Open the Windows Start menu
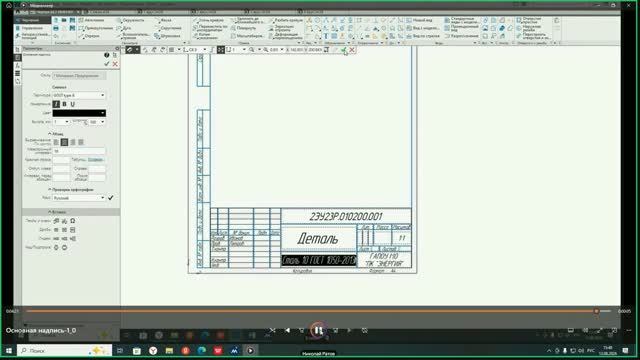640x360 pixels. 9,351
